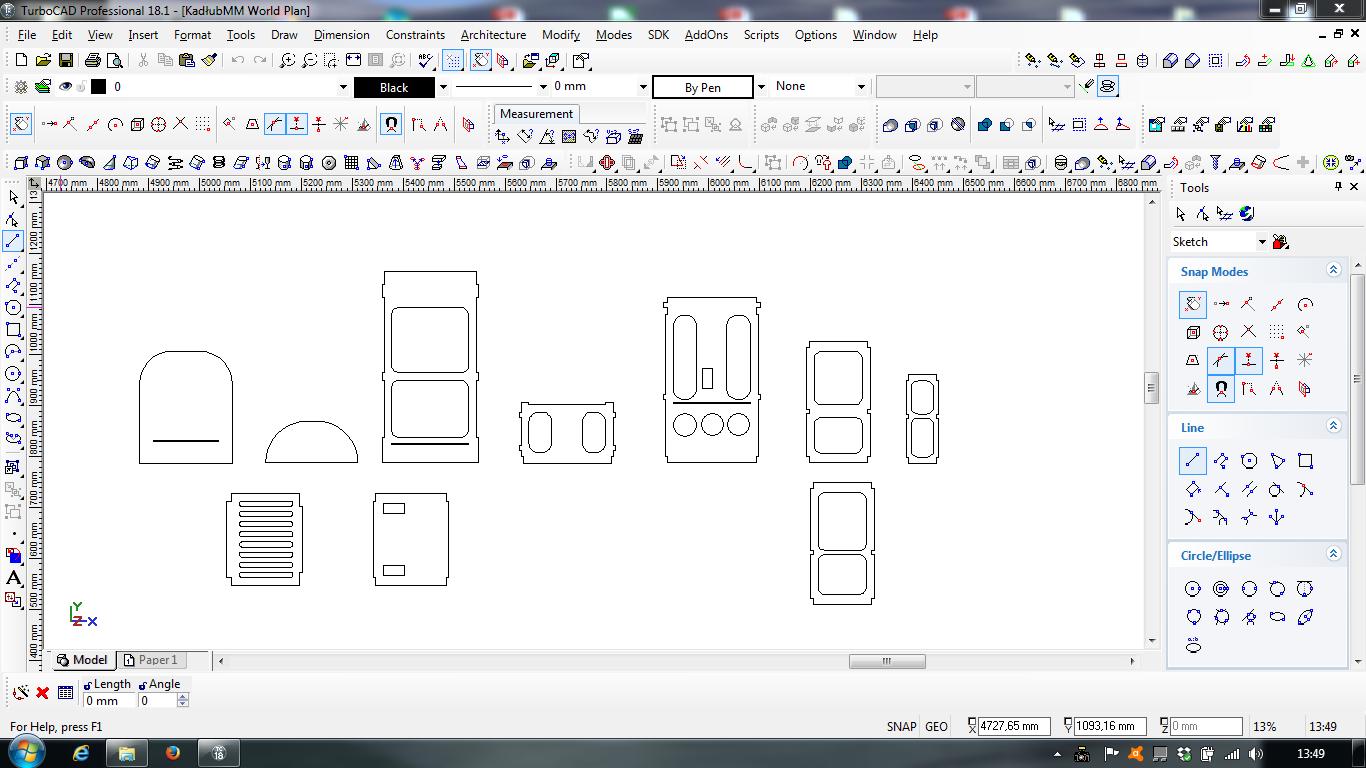Open the Sketch style dropdown
The image size is (1366, 768).
click(1262, 242)
